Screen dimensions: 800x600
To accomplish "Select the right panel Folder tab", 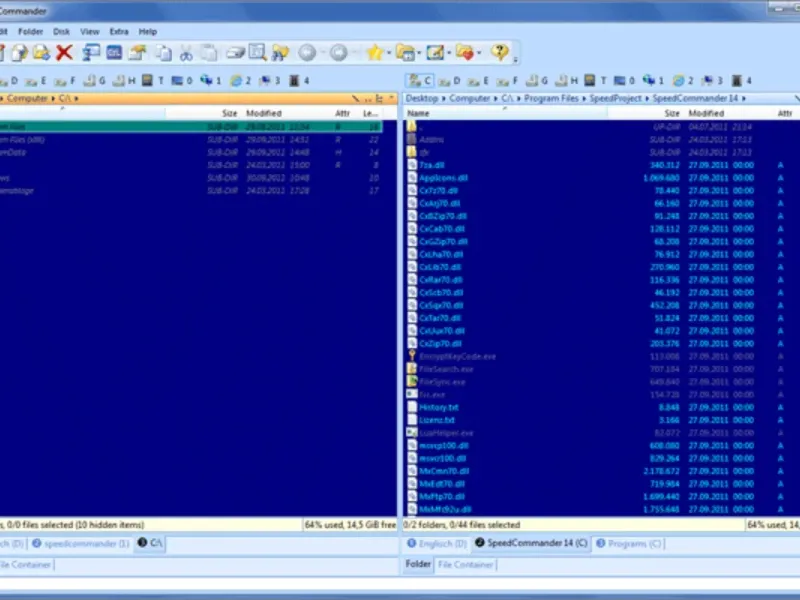I will click(418, 564).
